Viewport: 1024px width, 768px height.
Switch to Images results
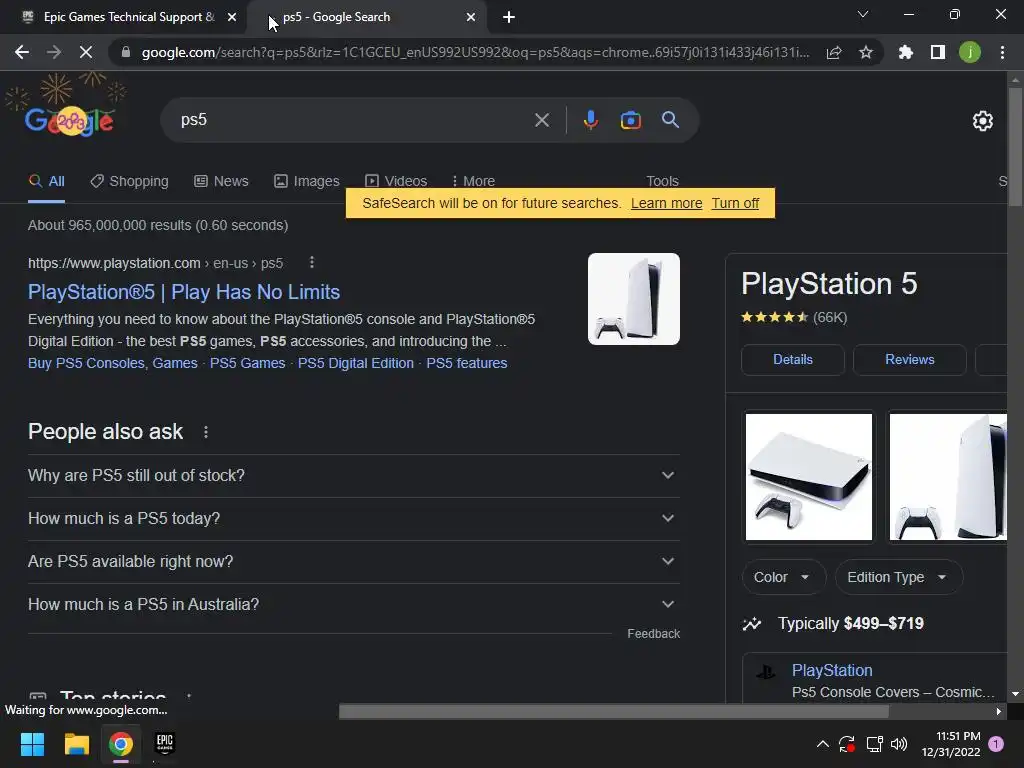coord(307,181)
